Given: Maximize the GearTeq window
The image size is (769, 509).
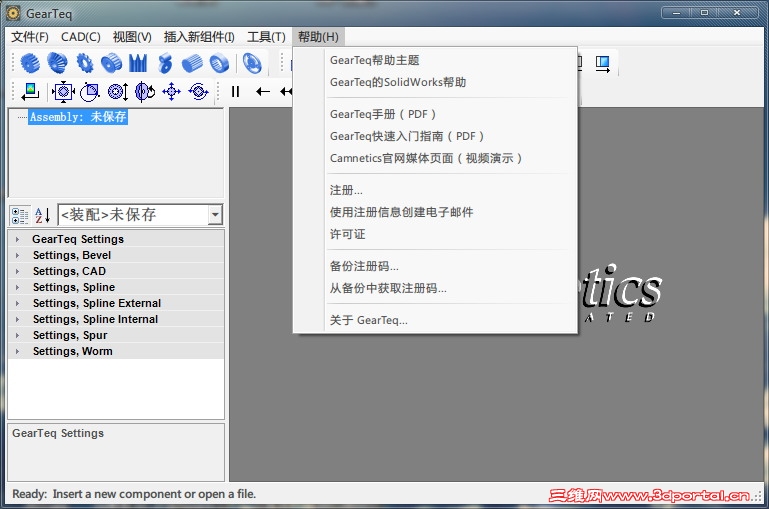Looking at the screenshot, I should point(704,13).
